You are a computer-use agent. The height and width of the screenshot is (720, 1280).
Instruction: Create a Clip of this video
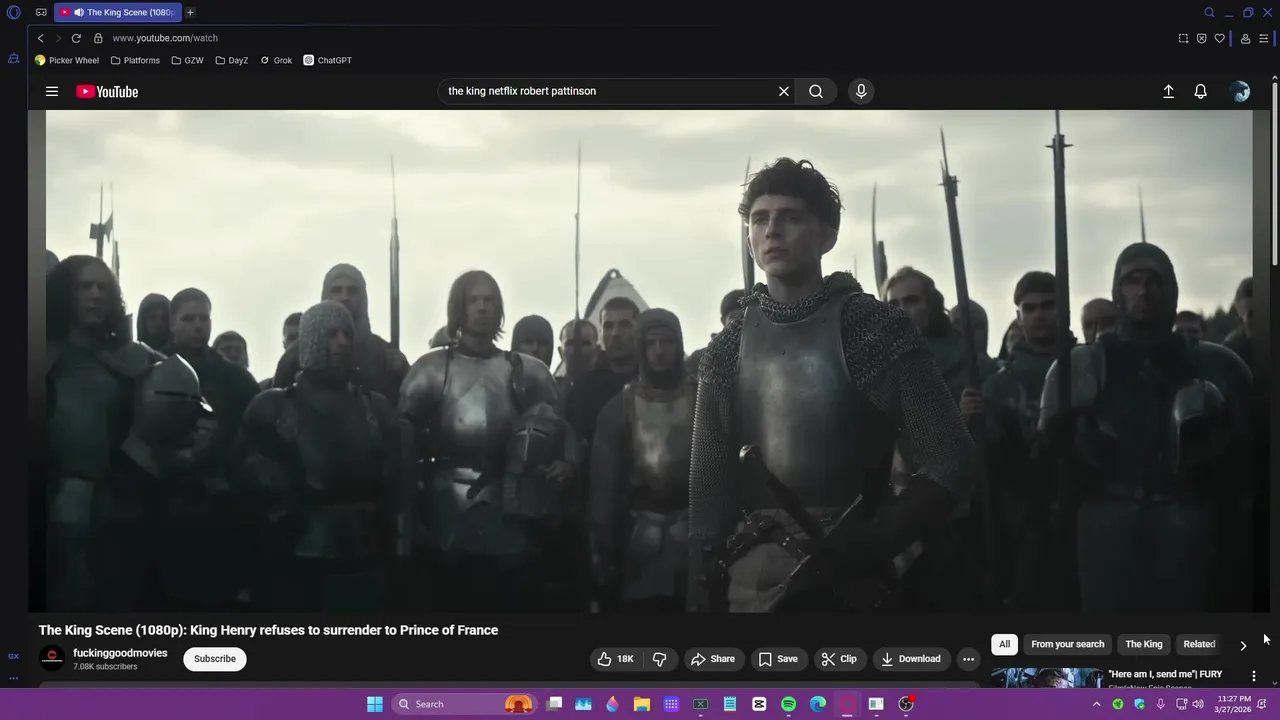839,659
